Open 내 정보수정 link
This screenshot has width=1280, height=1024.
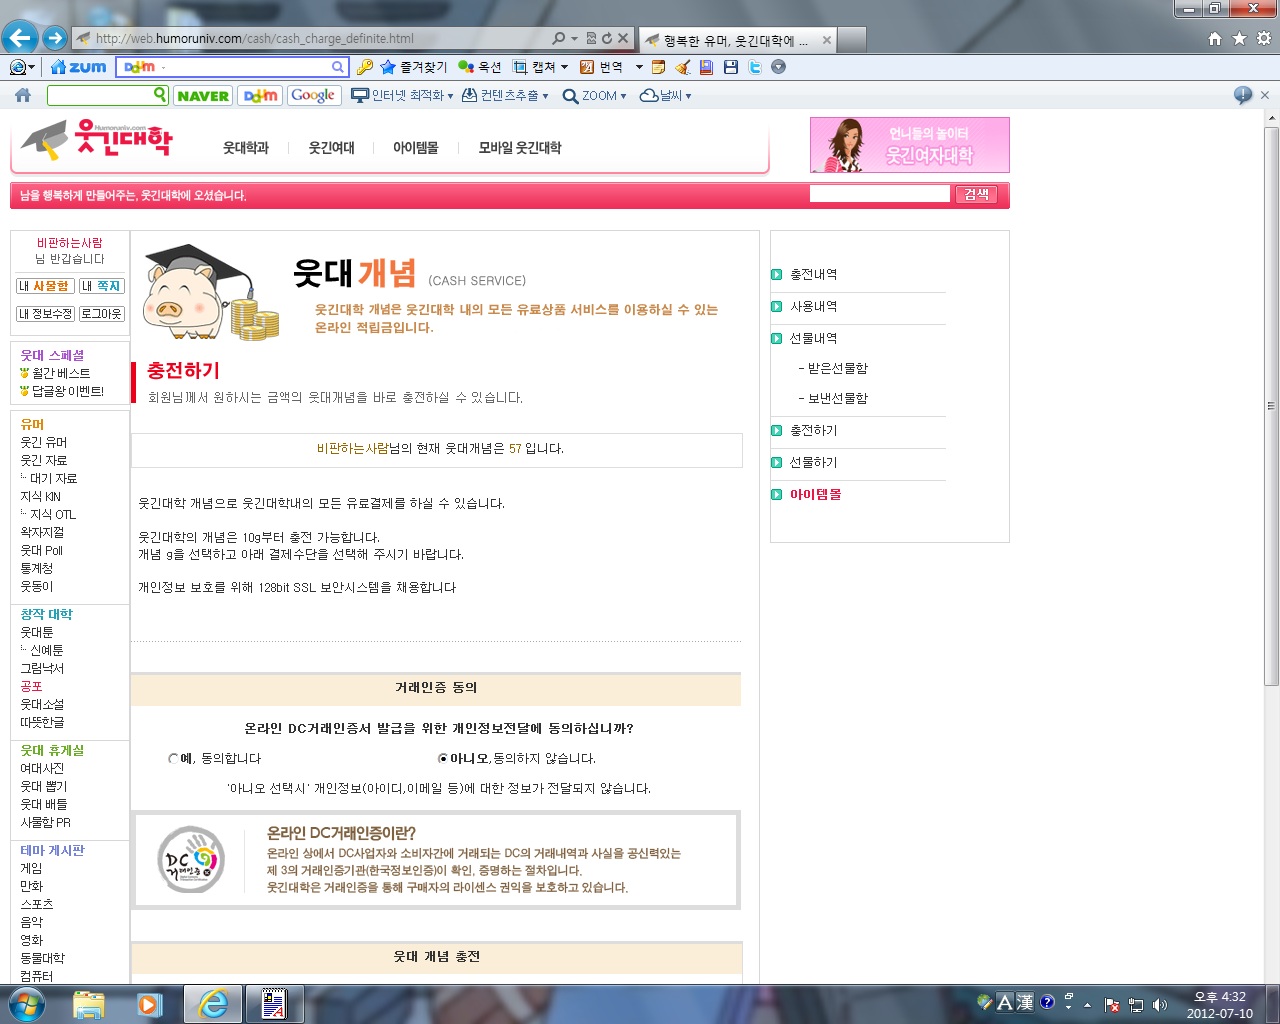click(x=45, y=314)
